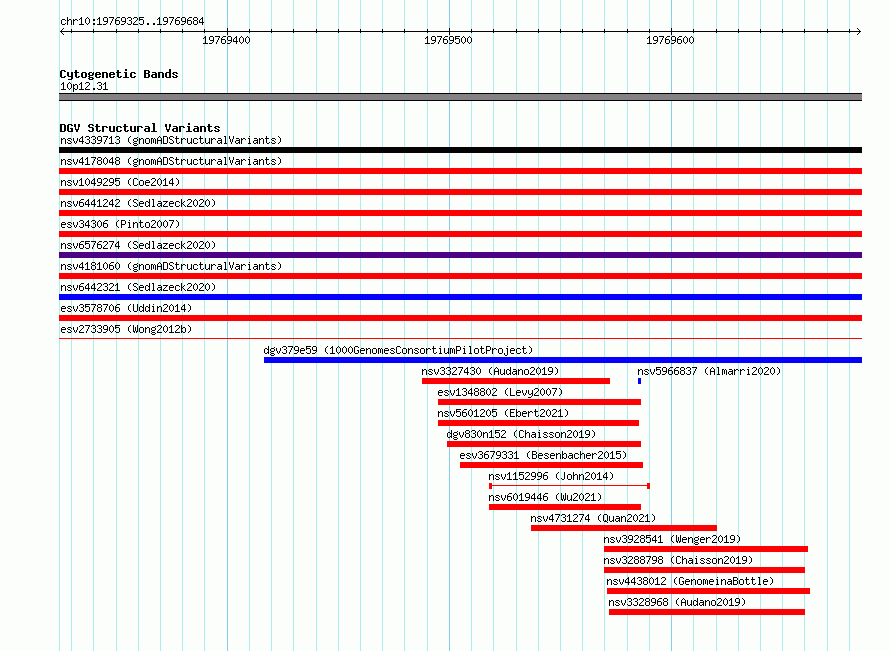This screenshot has height=651, width=890.
Task: Select the red bar of nsv4731274
Action: click(x=624, y=528)
